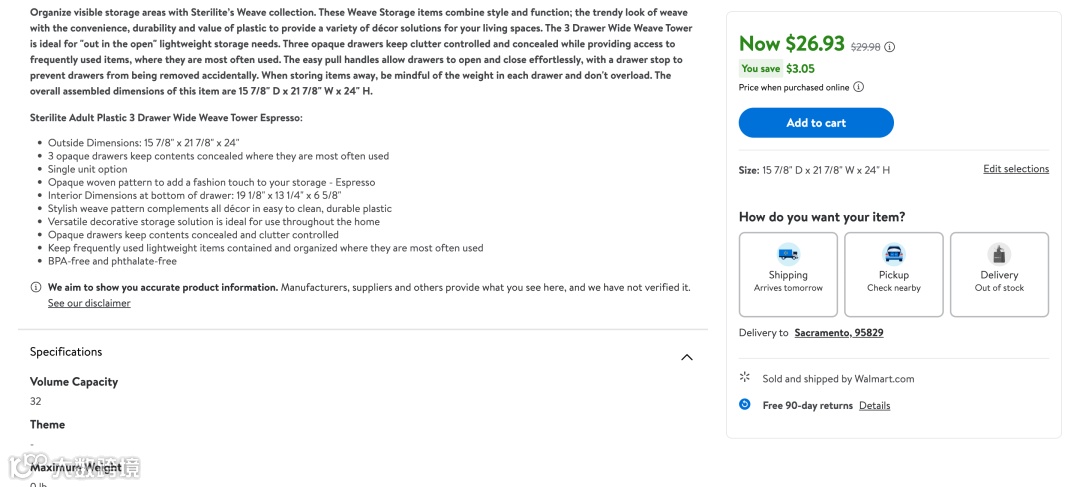Click the Specifications section heading
The width and height of the screenshot is (1080, 487).
[66, 352]
